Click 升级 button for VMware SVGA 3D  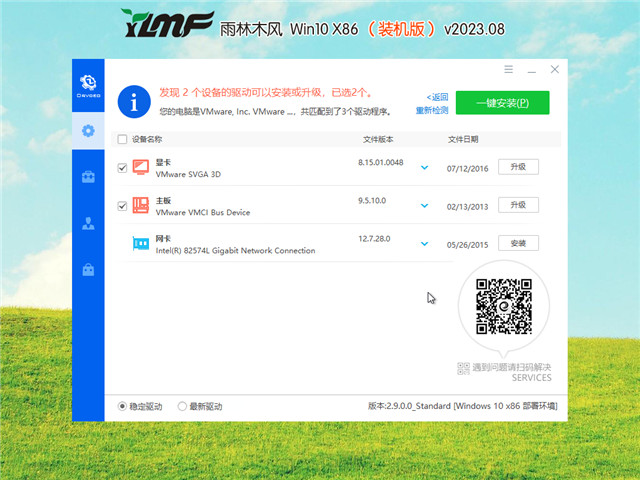(x=518, y=167)
